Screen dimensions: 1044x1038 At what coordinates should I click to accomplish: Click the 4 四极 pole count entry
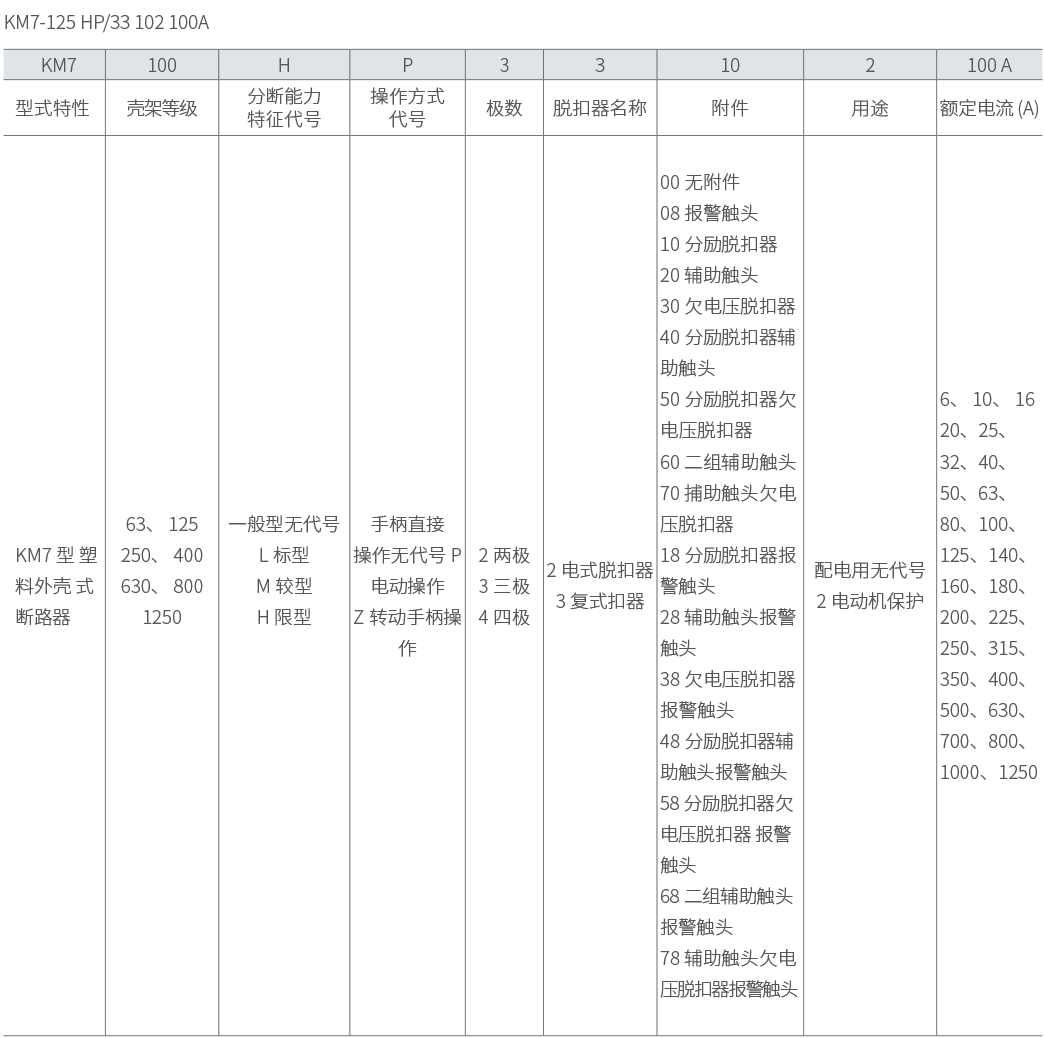504,617
